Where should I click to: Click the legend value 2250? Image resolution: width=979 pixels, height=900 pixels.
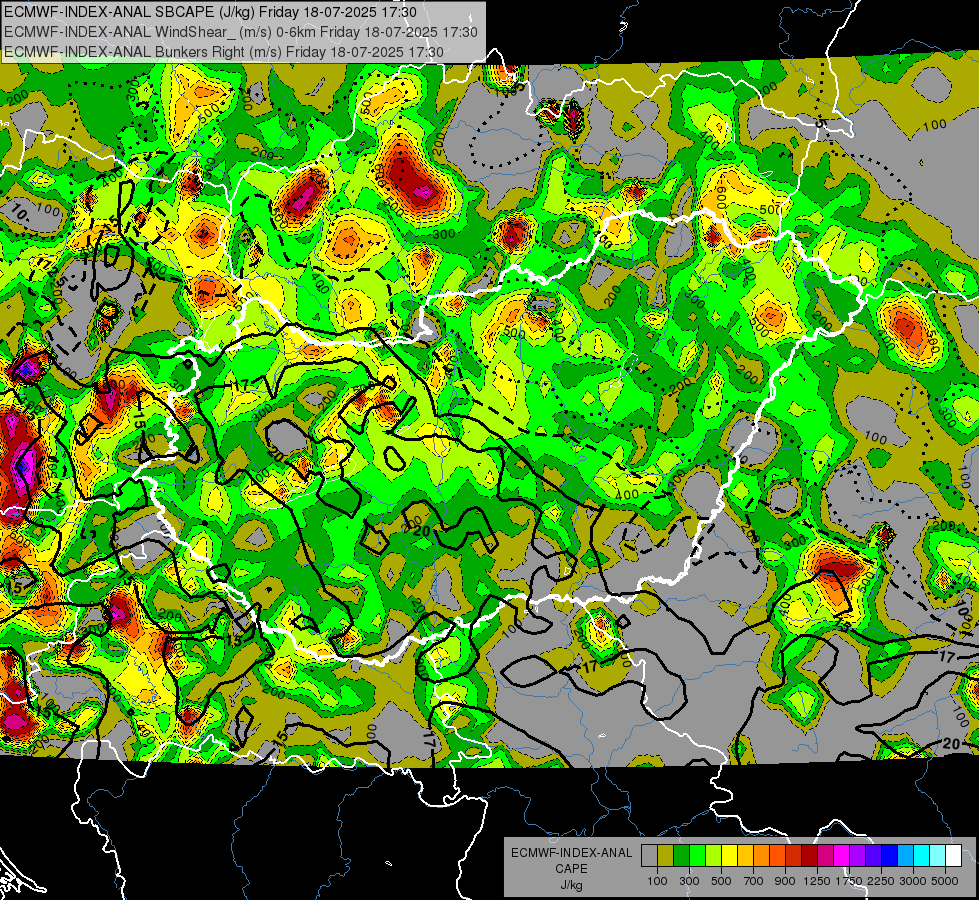pyautogui.click(x=880, y=881)
